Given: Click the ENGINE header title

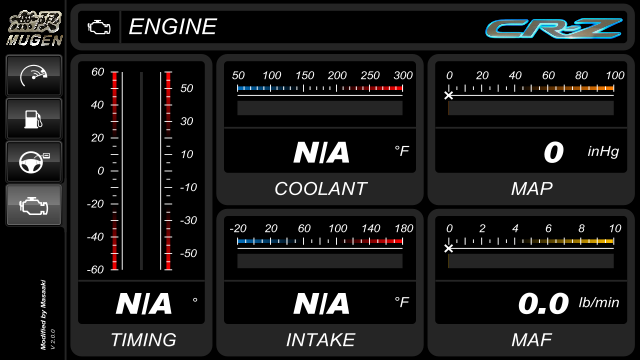Looking at the screenshot, I should click(173, 27).
